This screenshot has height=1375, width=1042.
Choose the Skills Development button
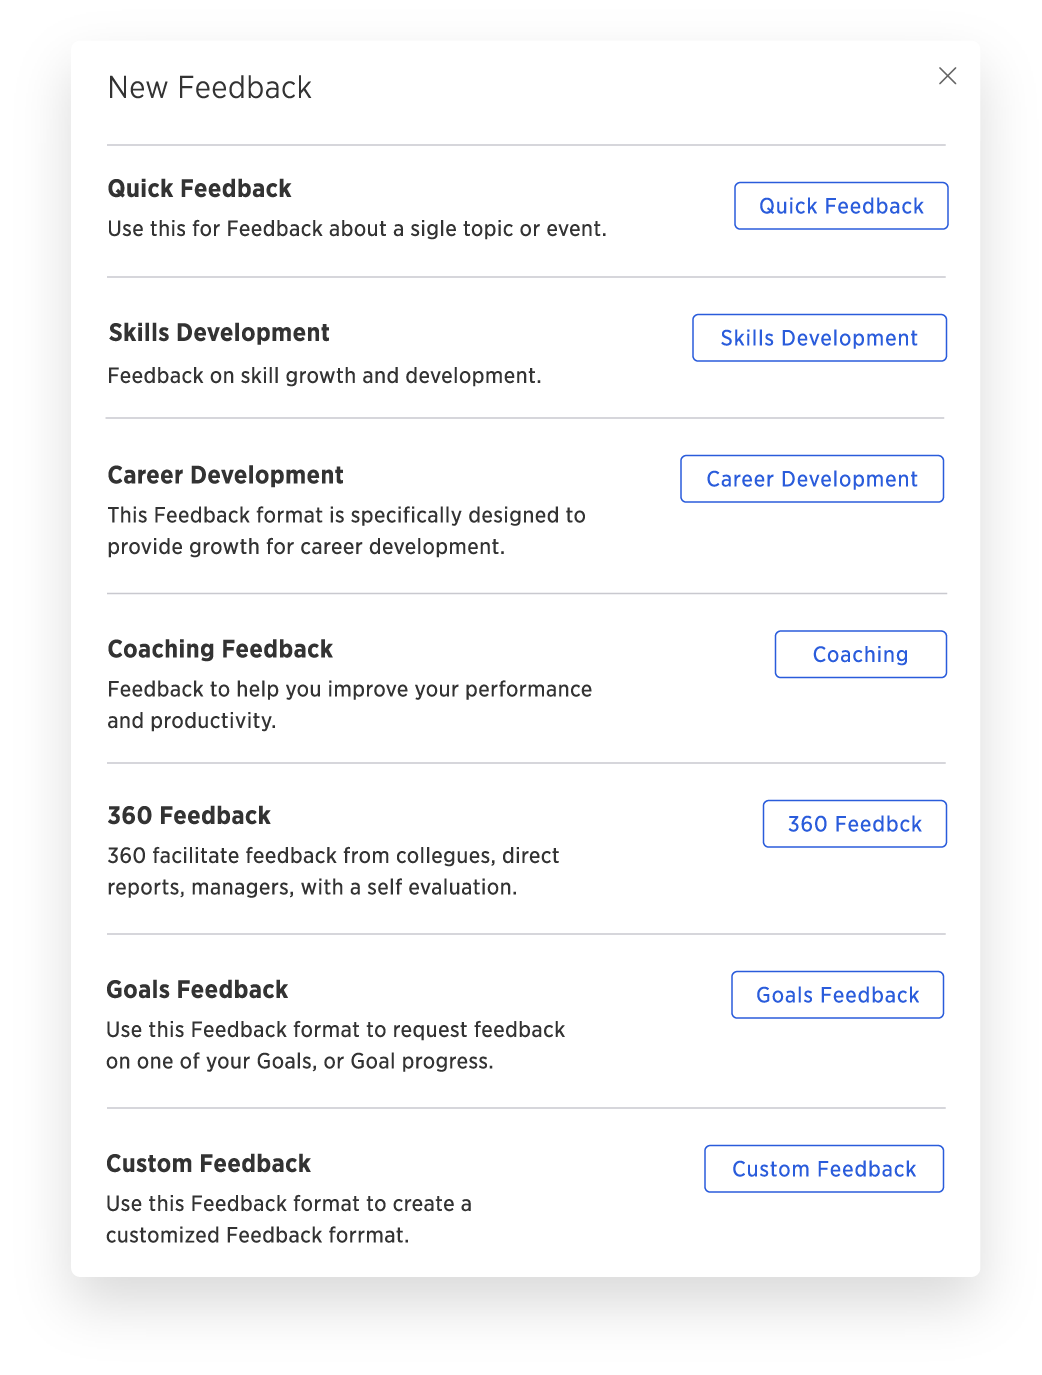pyautogui.click(x=819, y=338)
